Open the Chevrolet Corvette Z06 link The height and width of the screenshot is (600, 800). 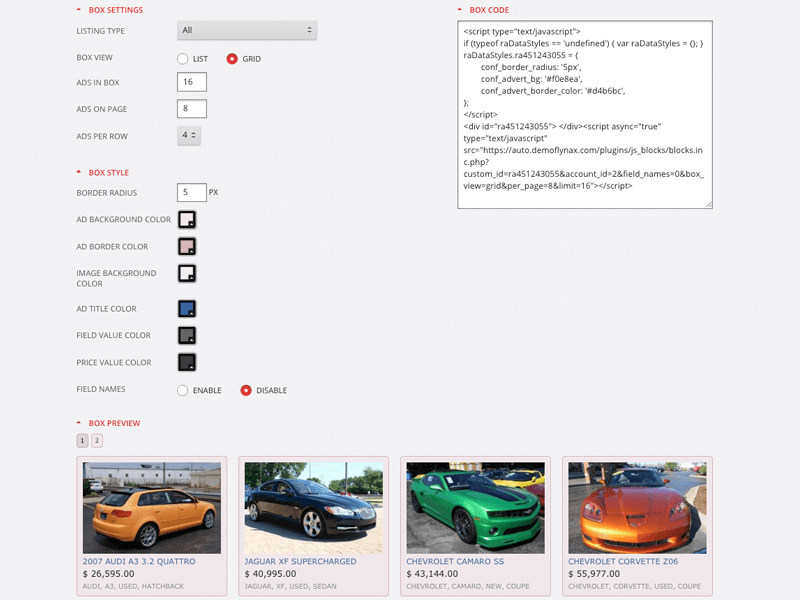pyautogui.click(x=623, y=561)
